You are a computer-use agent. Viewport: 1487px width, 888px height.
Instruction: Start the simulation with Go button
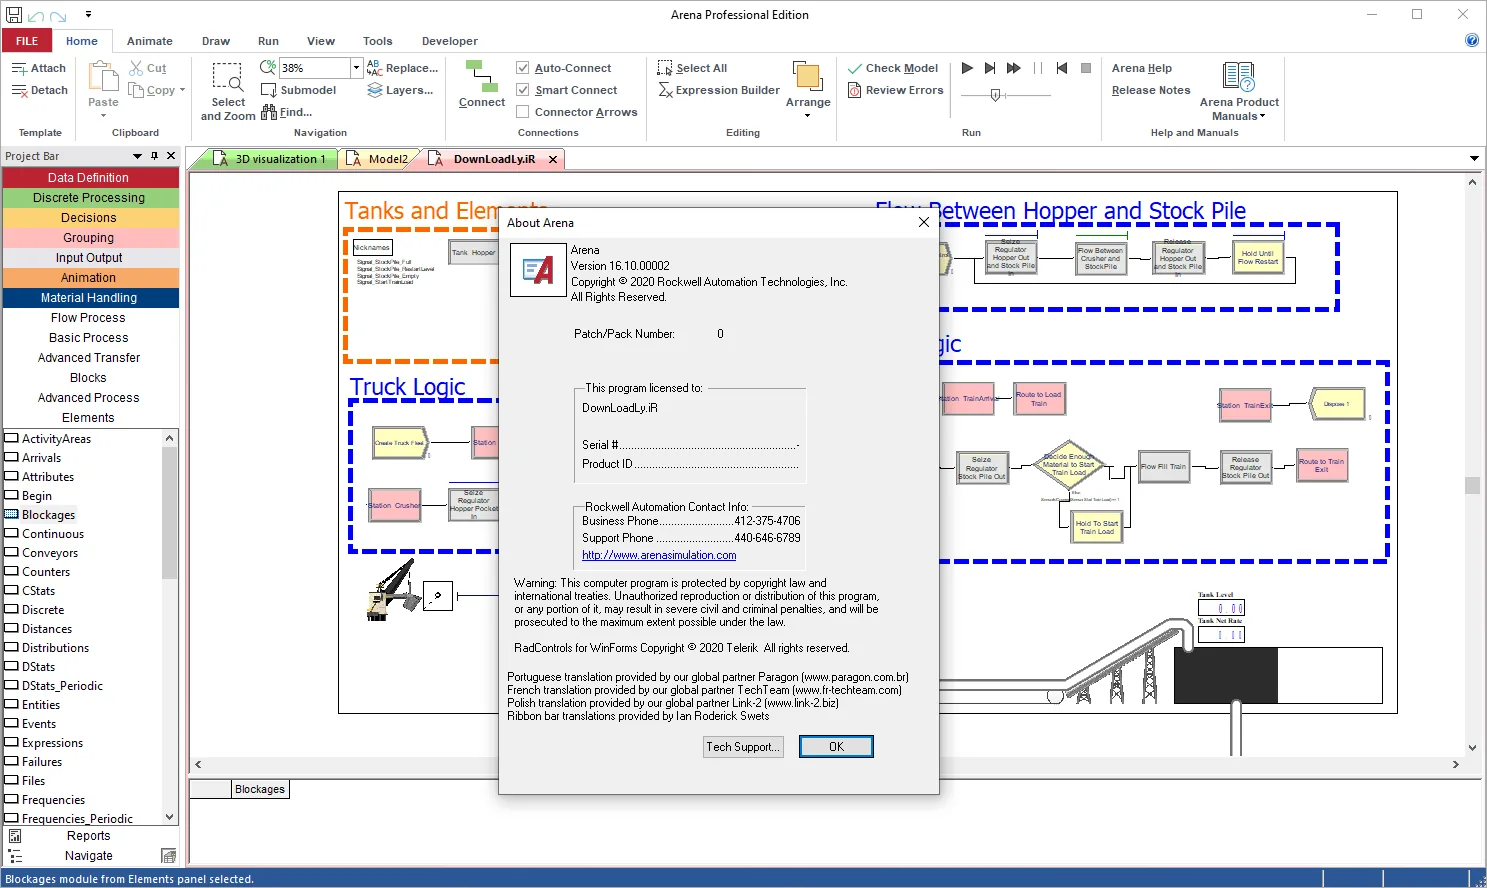click(967, 68)
